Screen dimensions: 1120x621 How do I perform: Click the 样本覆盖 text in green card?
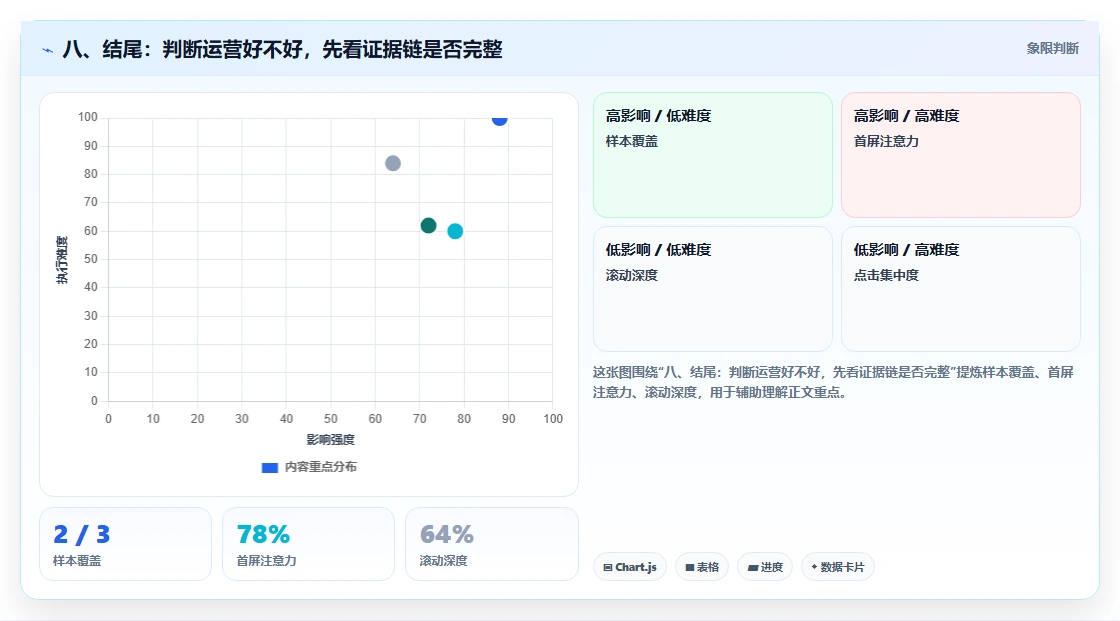click(631, 141)
